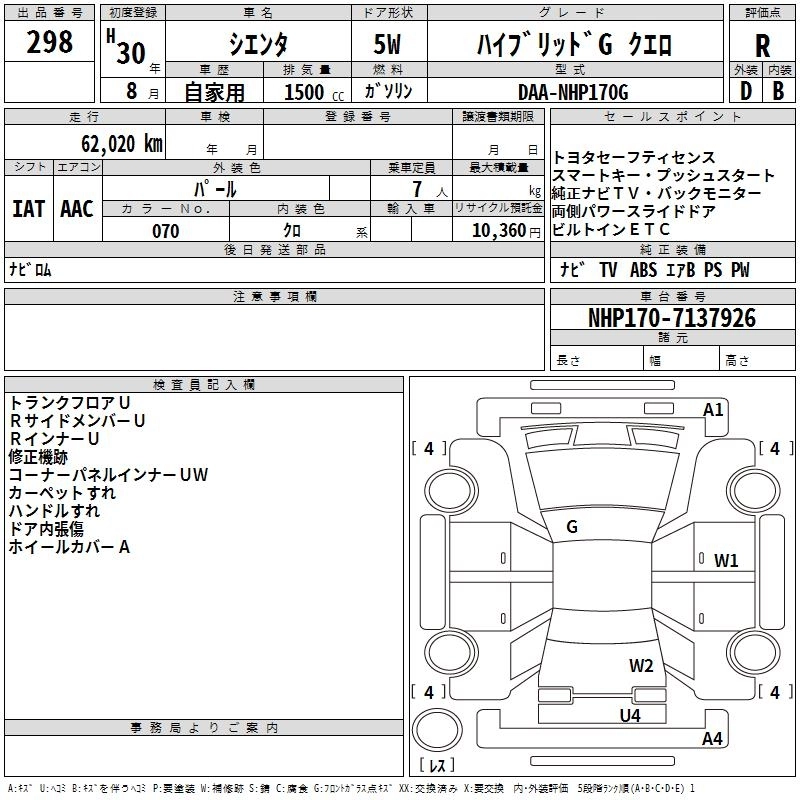Click the color number 070 field
Screen dimensions: 800x800
(x=165, y=231)
